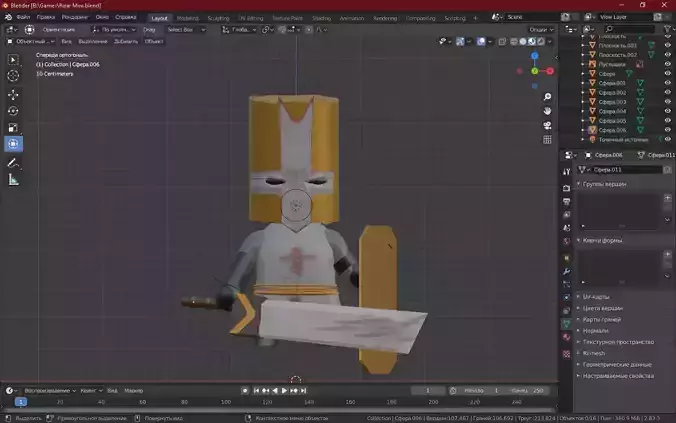
Task: Expand the UV-карты panel
Action: pyautogui.click(x=595, y=297)
